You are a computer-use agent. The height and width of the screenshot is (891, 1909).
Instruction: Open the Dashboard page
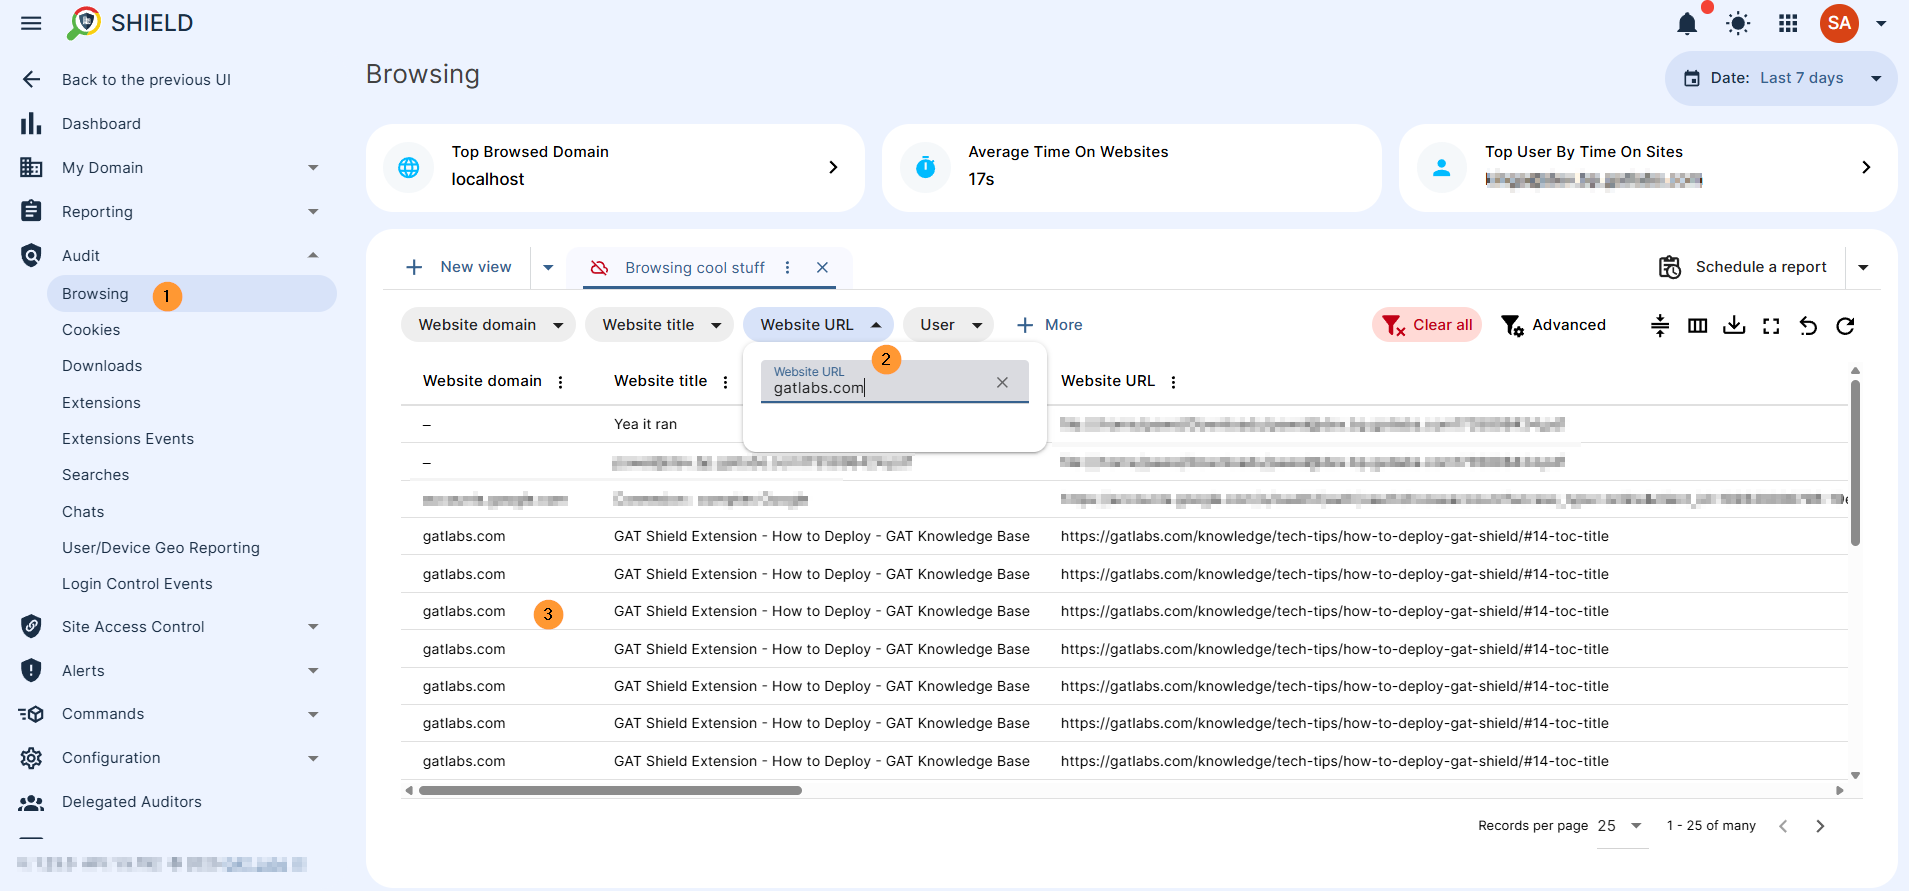101,124
